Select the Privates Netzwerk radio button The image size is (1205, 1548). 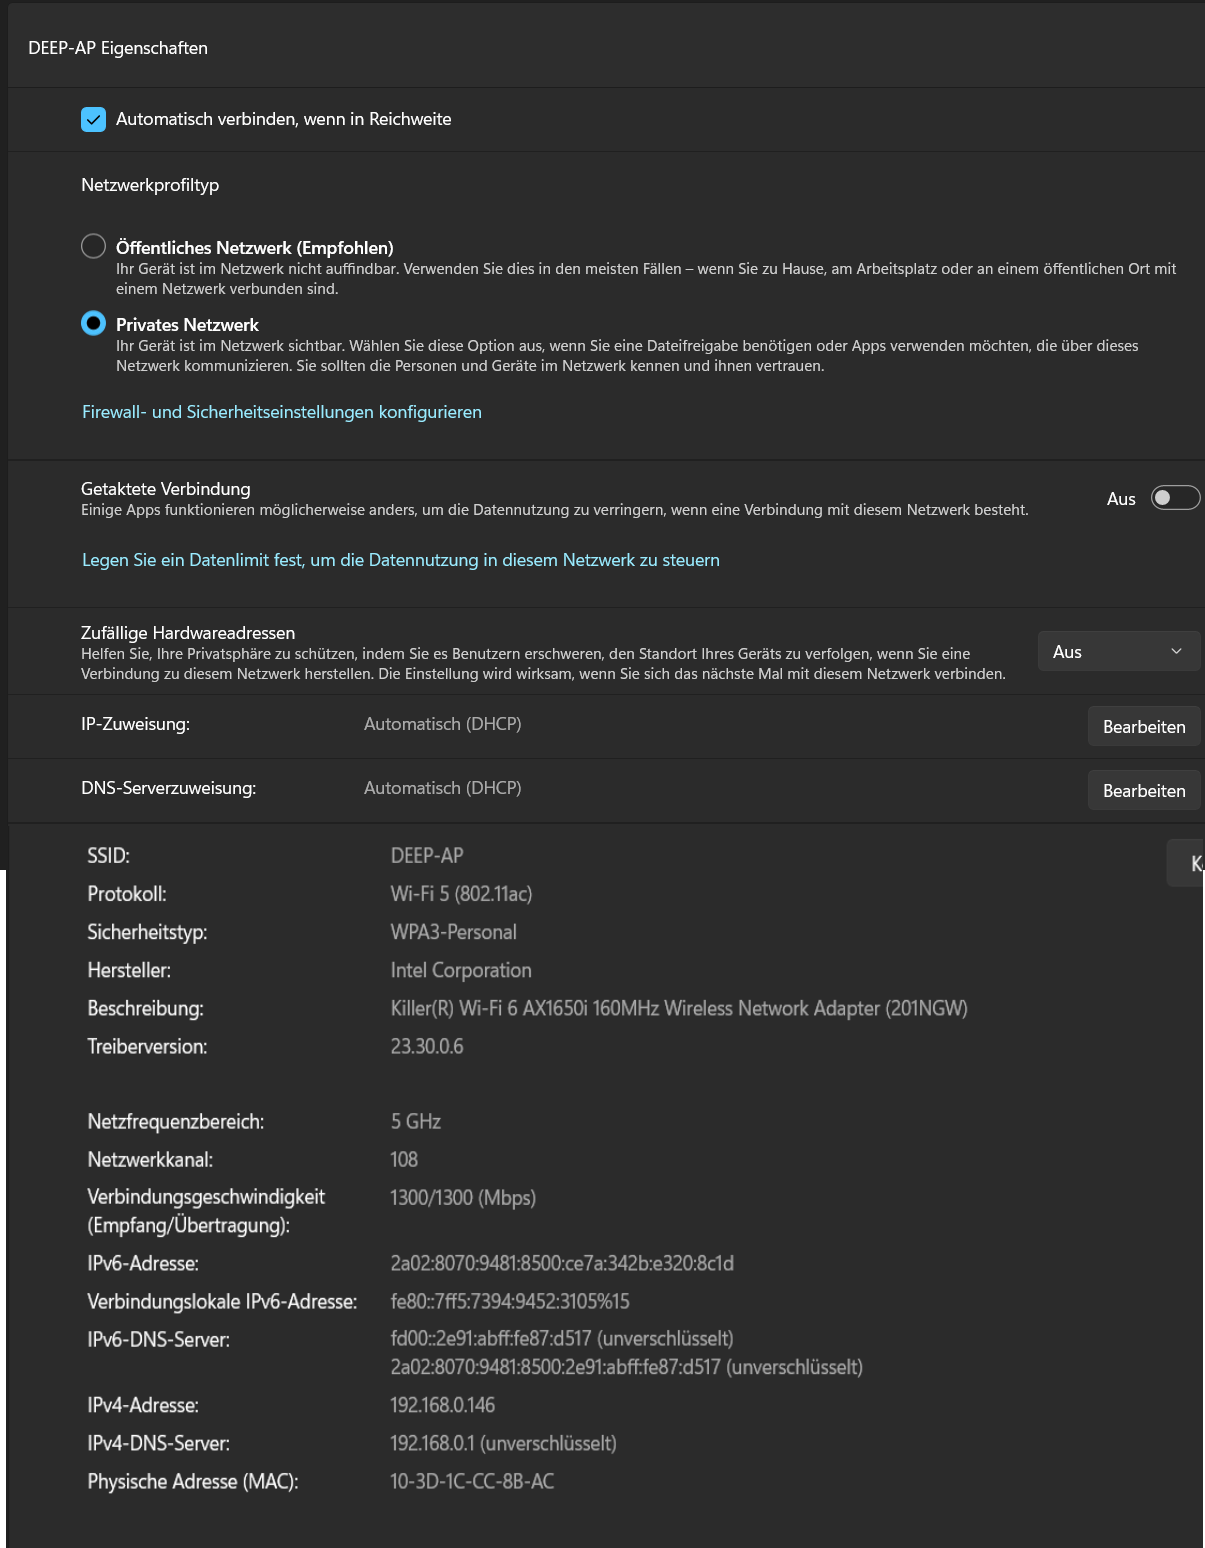(x=94, y=324)
